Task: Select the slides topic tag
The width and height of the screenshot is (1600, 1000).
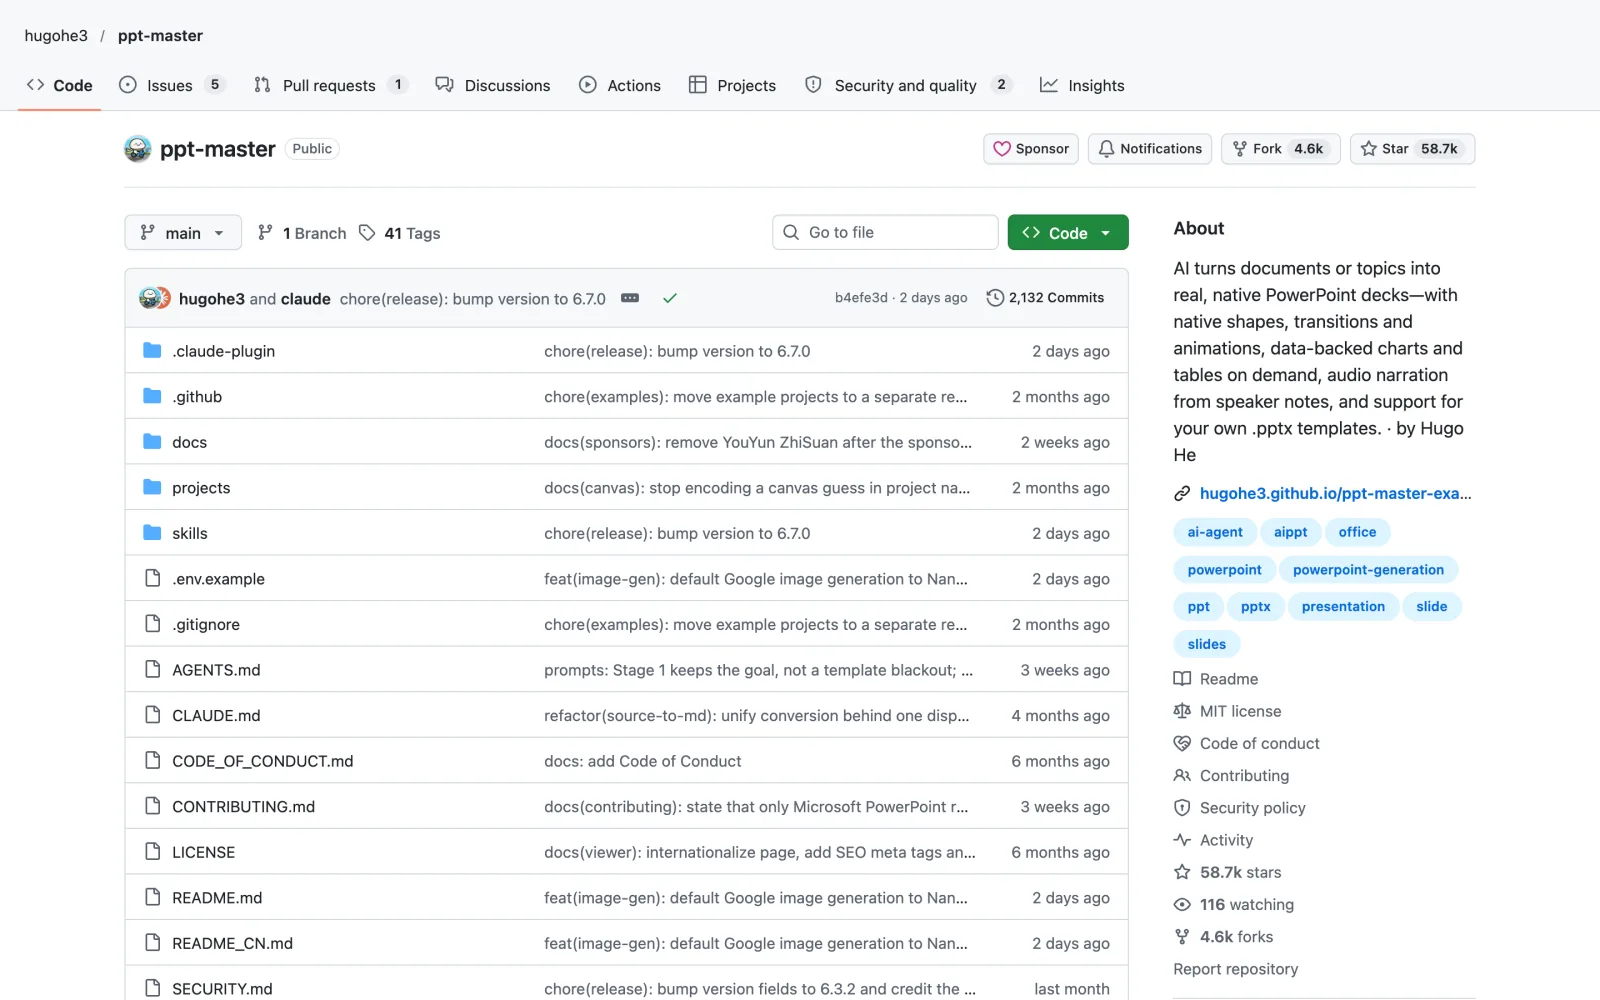Action: 1206,644
